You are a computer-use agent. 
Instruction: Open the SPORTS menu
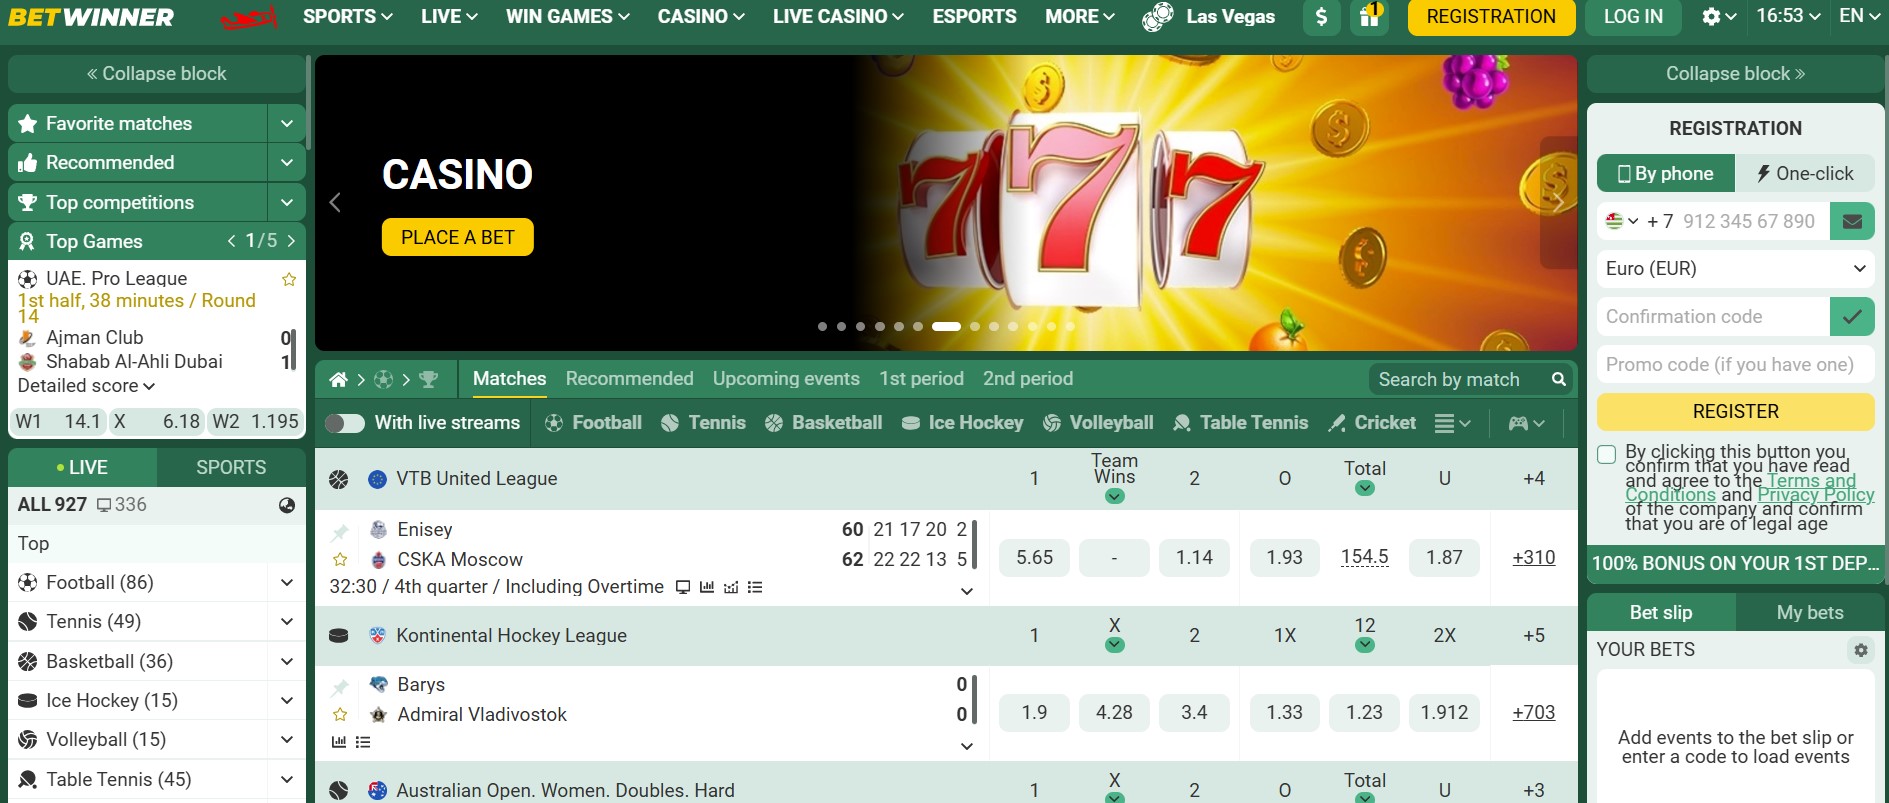[347, 17]
